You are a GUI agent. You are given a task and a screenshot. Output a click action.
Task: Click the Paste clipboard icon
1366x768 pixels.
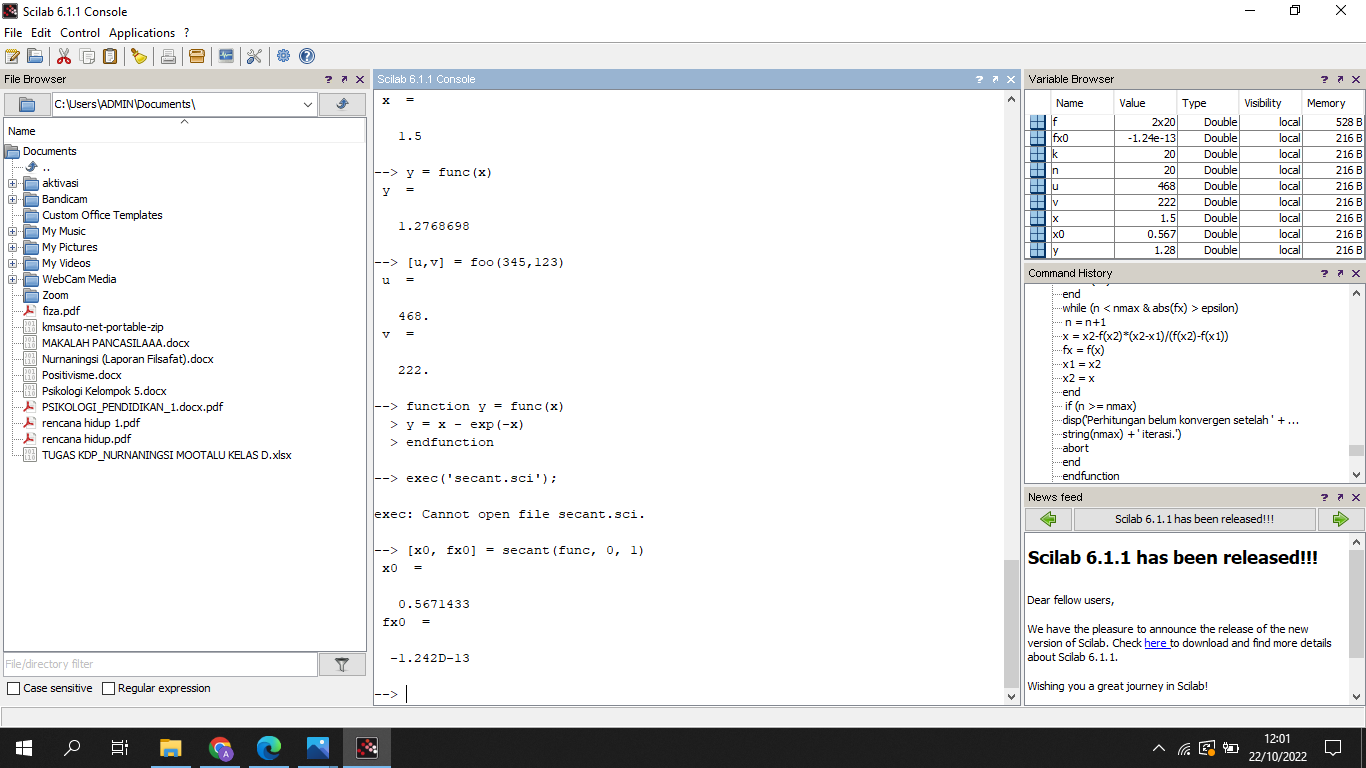[110, 56]
